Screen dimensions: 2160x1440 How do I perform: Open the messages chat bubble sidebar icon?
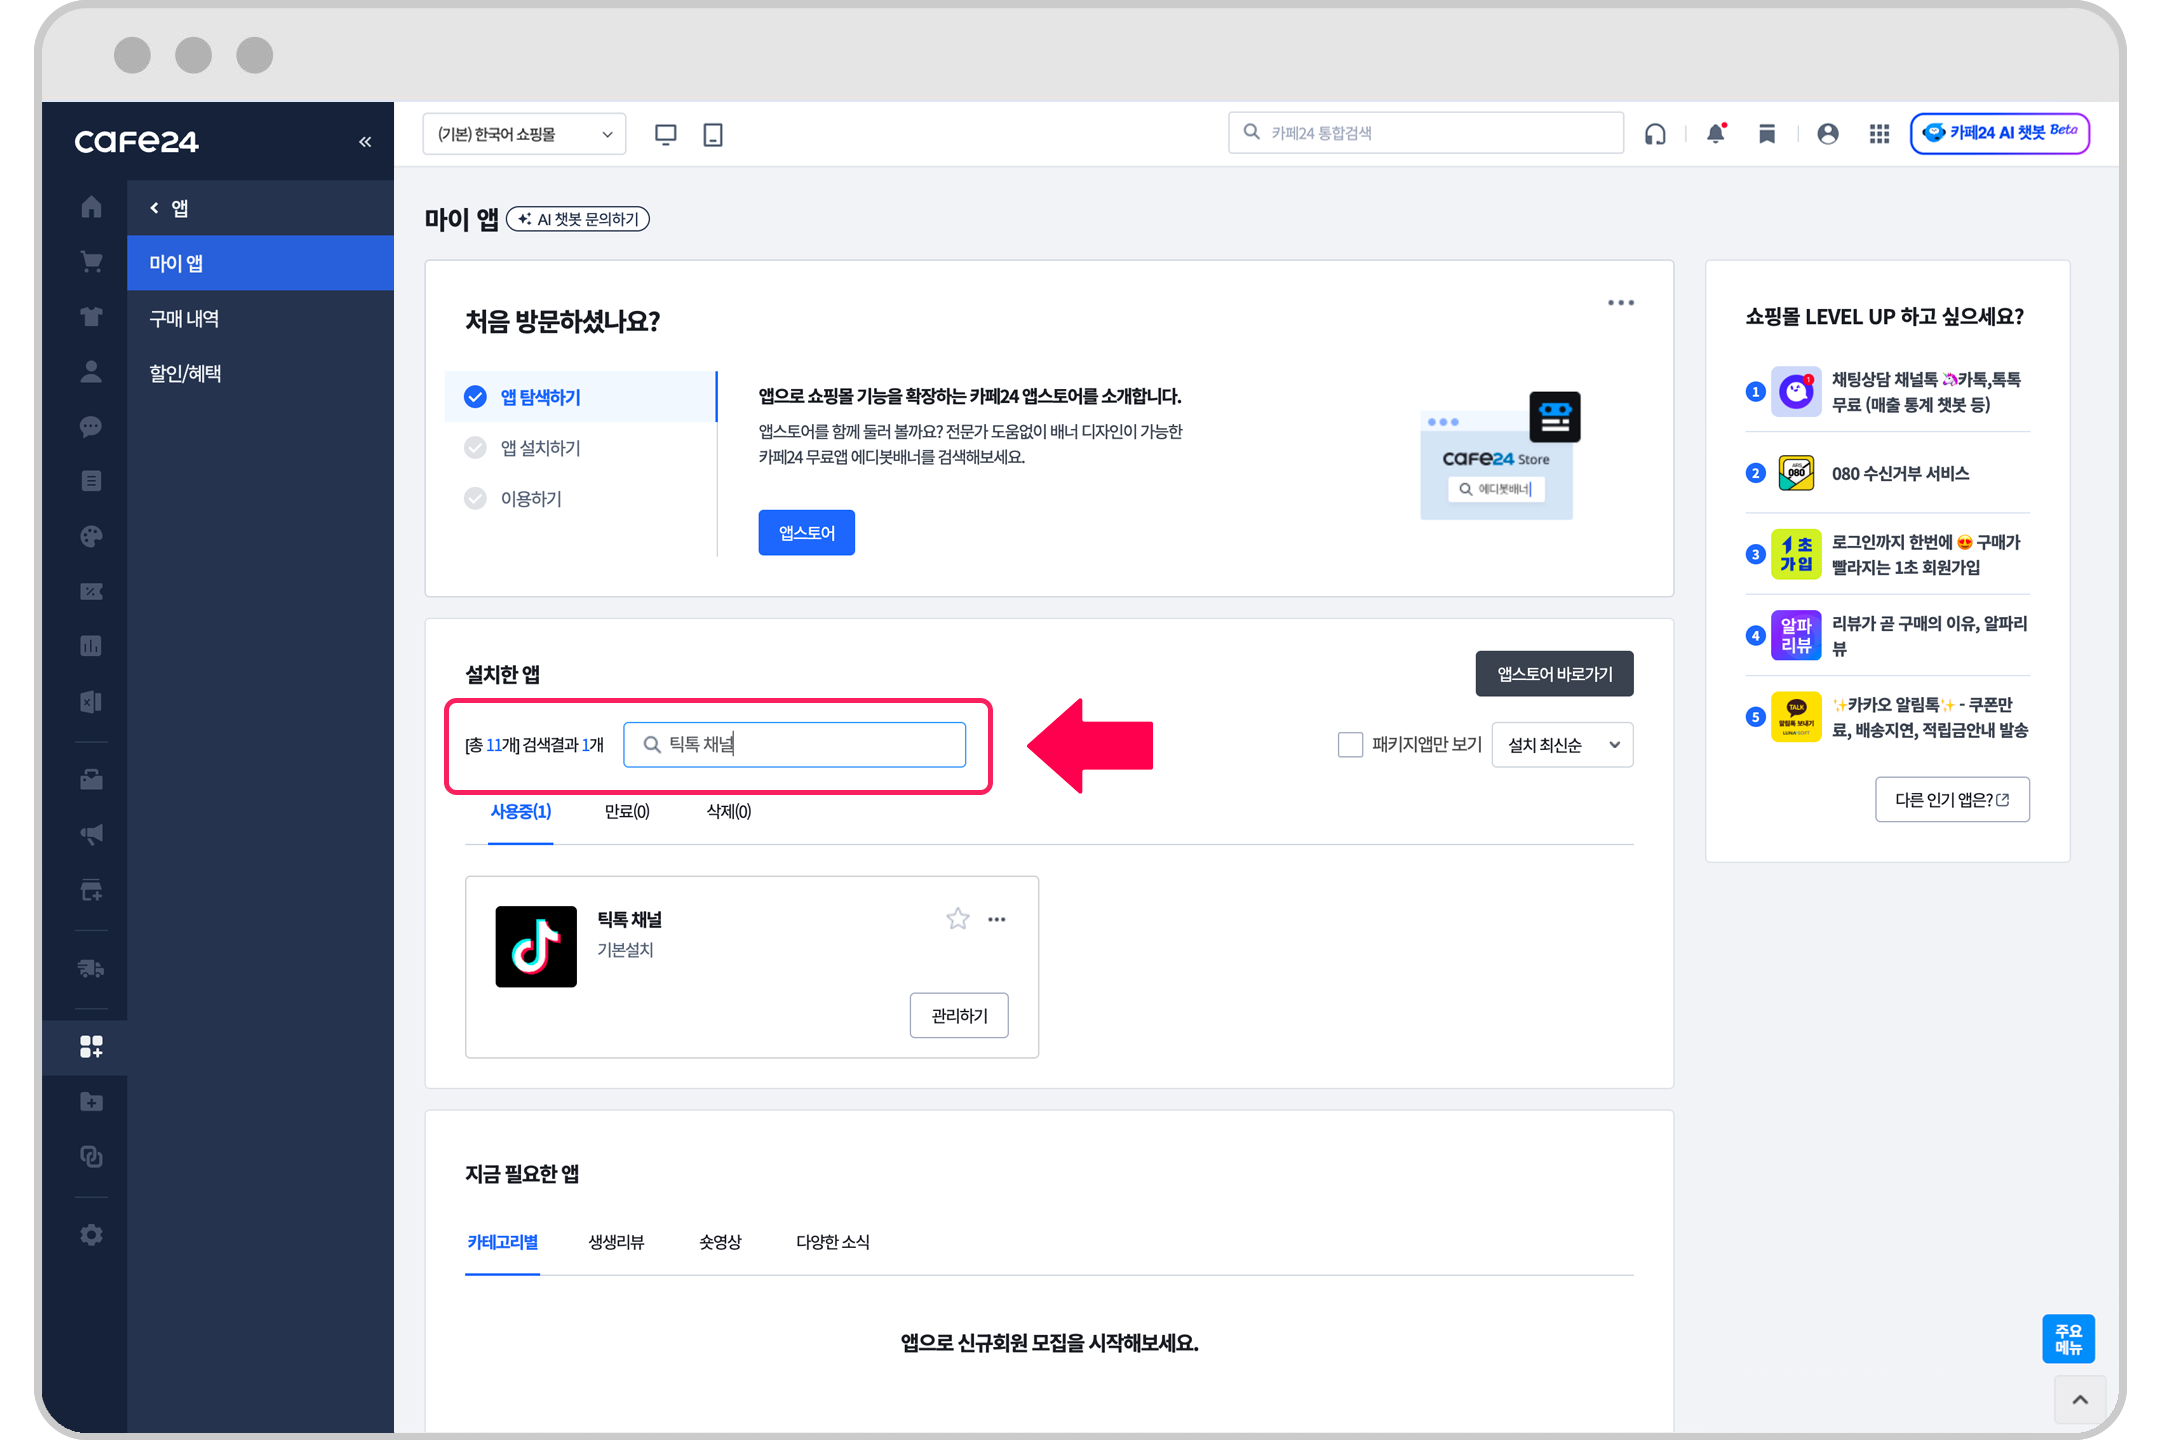pyautogui.click(x=91, y=427)
